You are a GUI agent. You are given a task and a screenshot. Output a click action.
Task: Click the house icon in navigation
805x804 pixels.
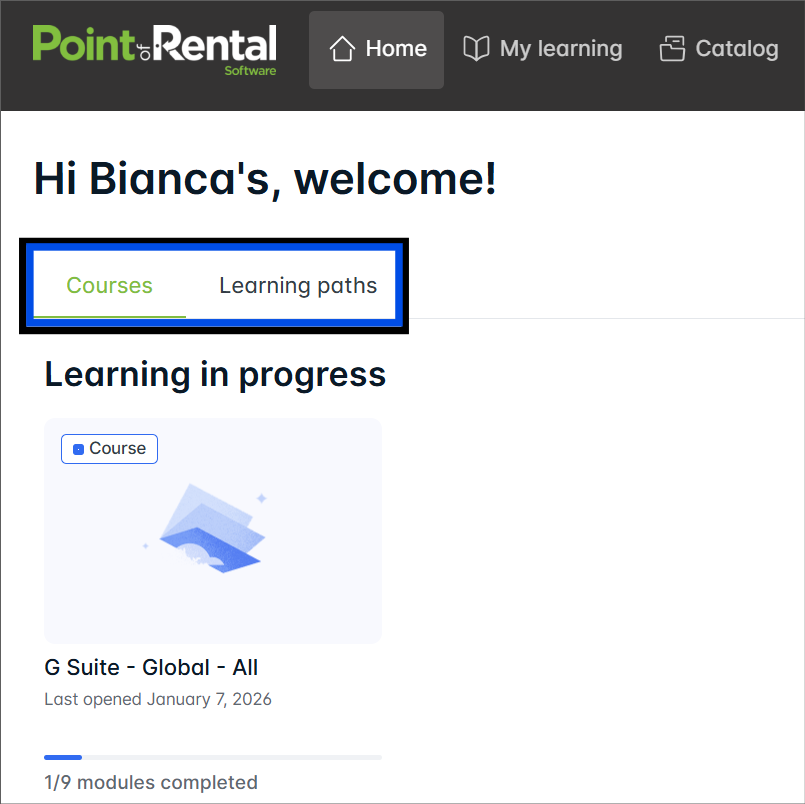click(343, 49)
